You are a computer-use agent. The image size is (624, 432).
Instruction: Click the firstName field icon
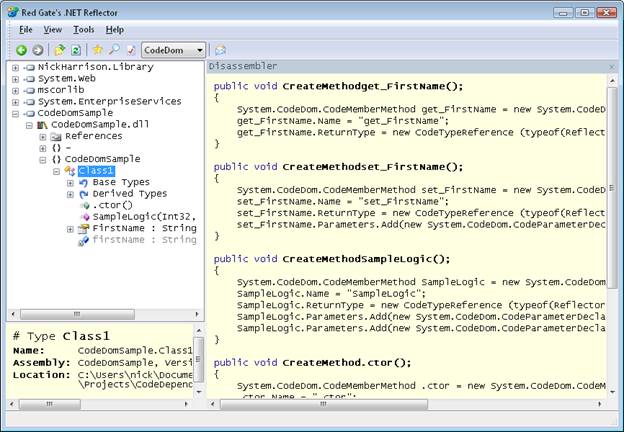tap(84, 241)
